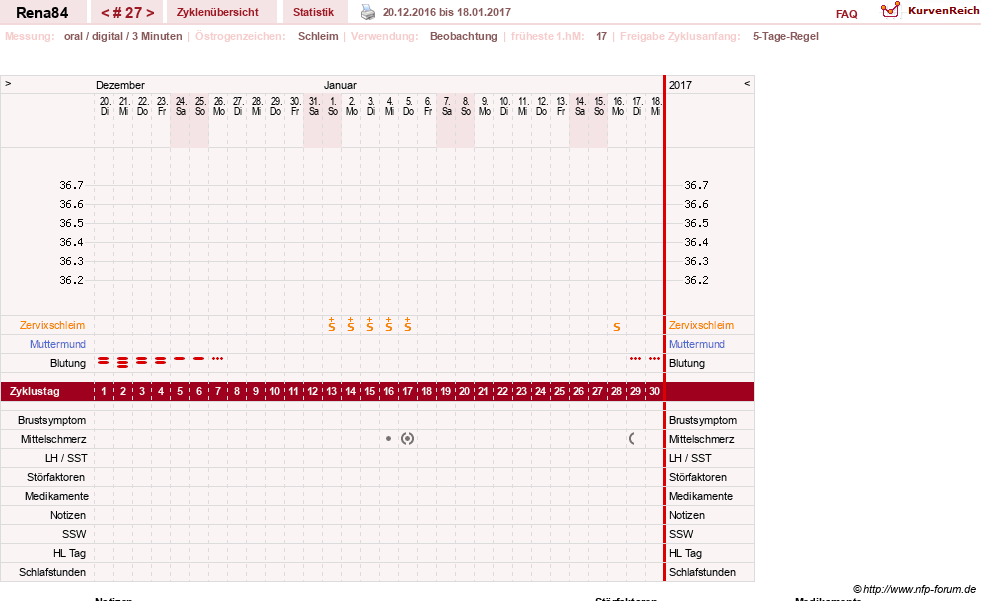Click the printer icon

368,12
